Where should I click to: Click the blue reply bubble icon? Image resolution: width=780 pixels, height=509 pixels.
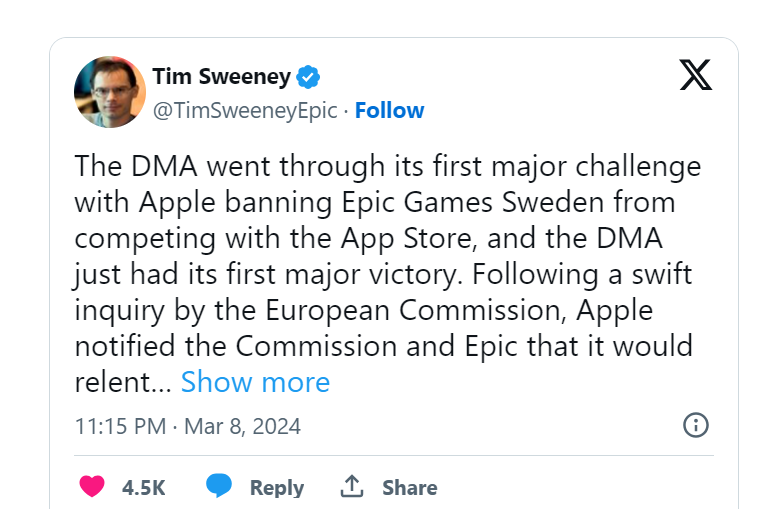[219, 486]
